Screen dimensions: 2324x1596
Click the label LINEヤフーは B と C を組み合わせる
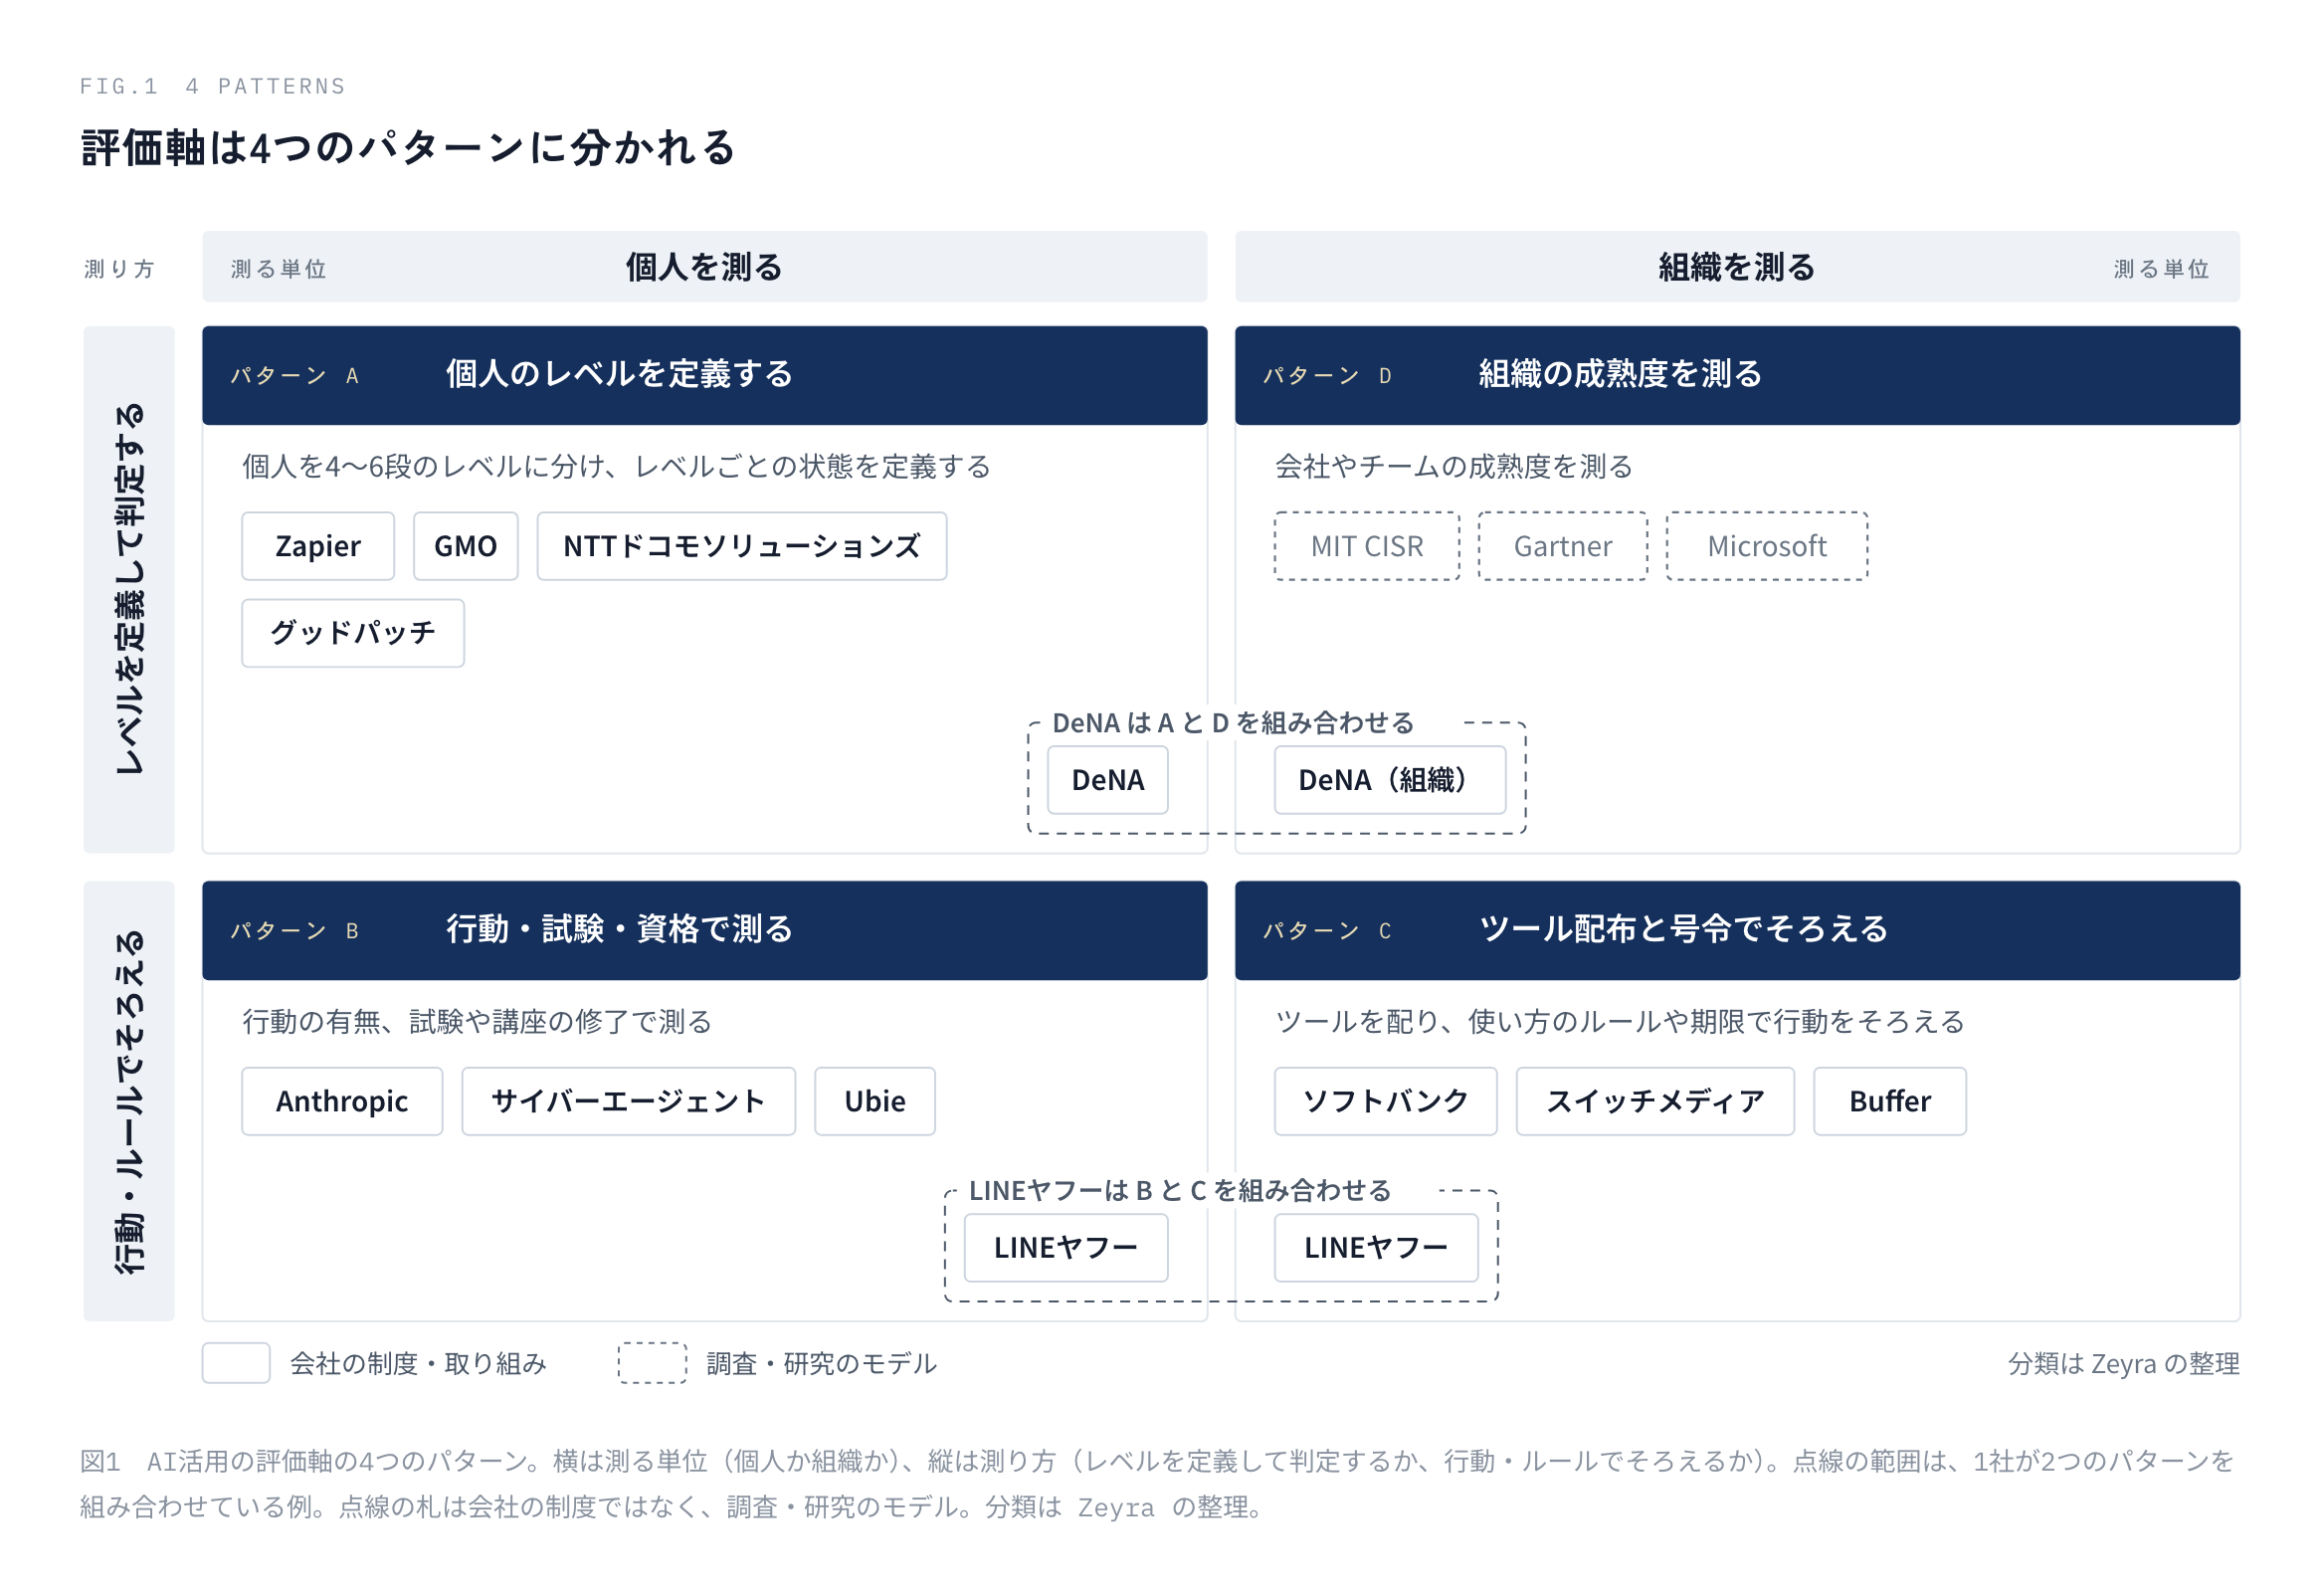(x=1180, y=1190)
